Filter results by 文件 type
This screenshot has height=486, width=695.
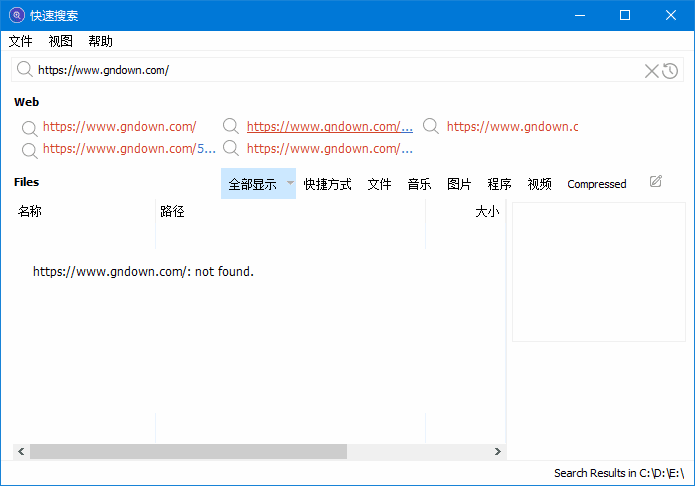tap(379, 184)
